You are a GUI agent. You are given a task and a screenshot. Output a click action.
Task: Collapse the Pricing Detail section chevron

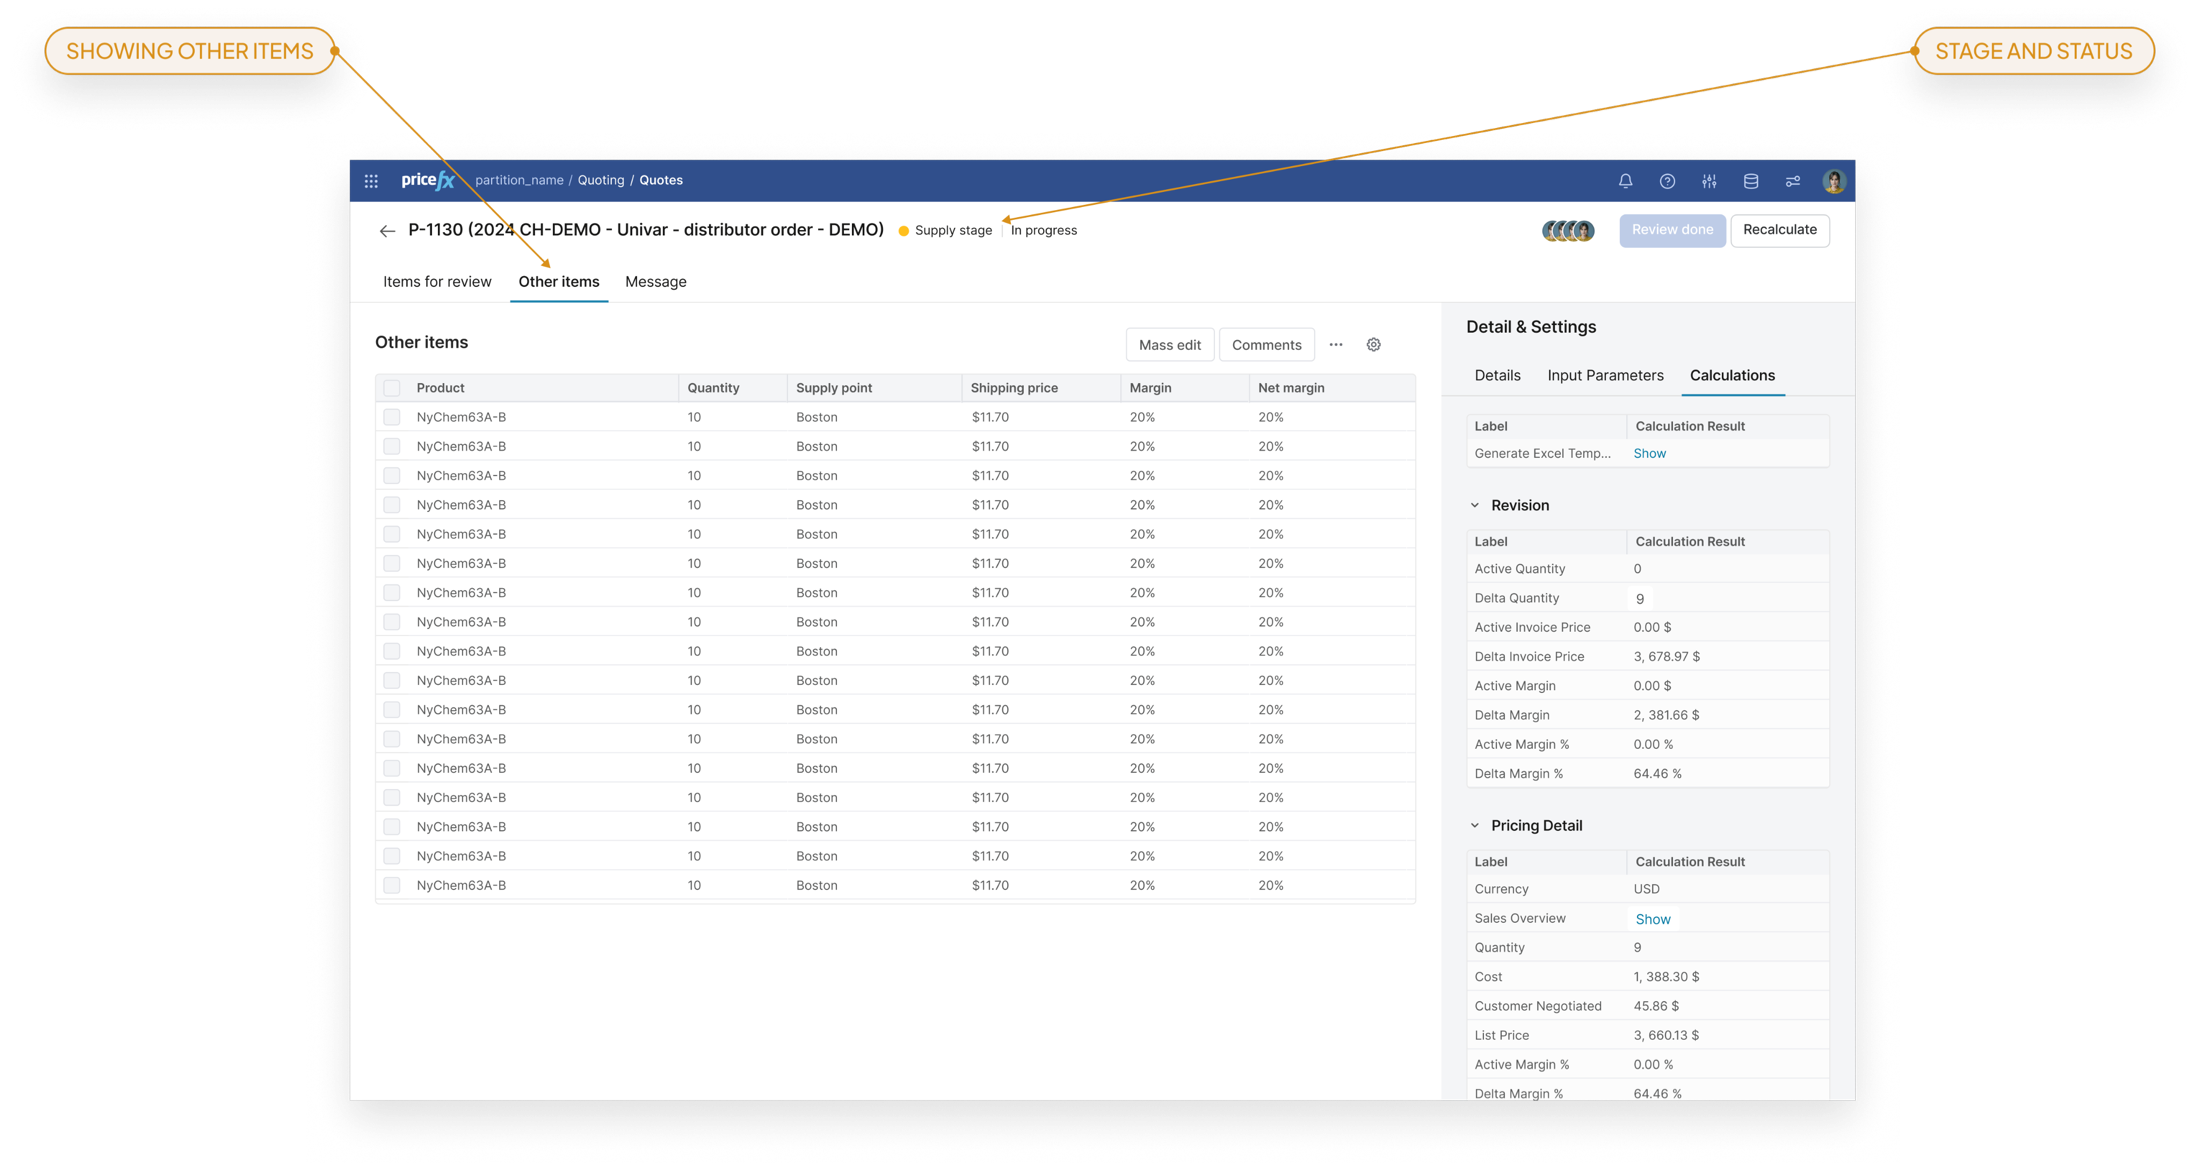tap(1475, 825)
